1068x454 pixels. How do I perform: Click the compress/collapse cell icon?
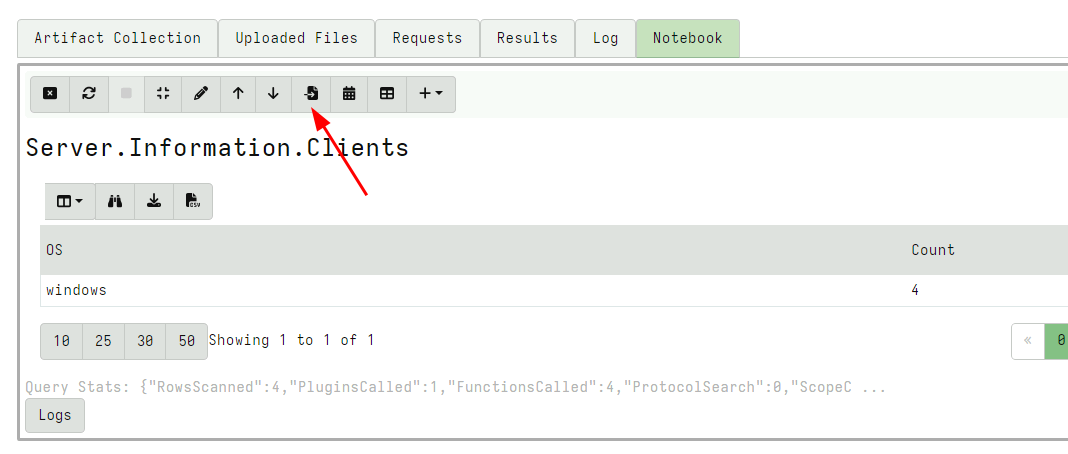(x=163, y=94)
